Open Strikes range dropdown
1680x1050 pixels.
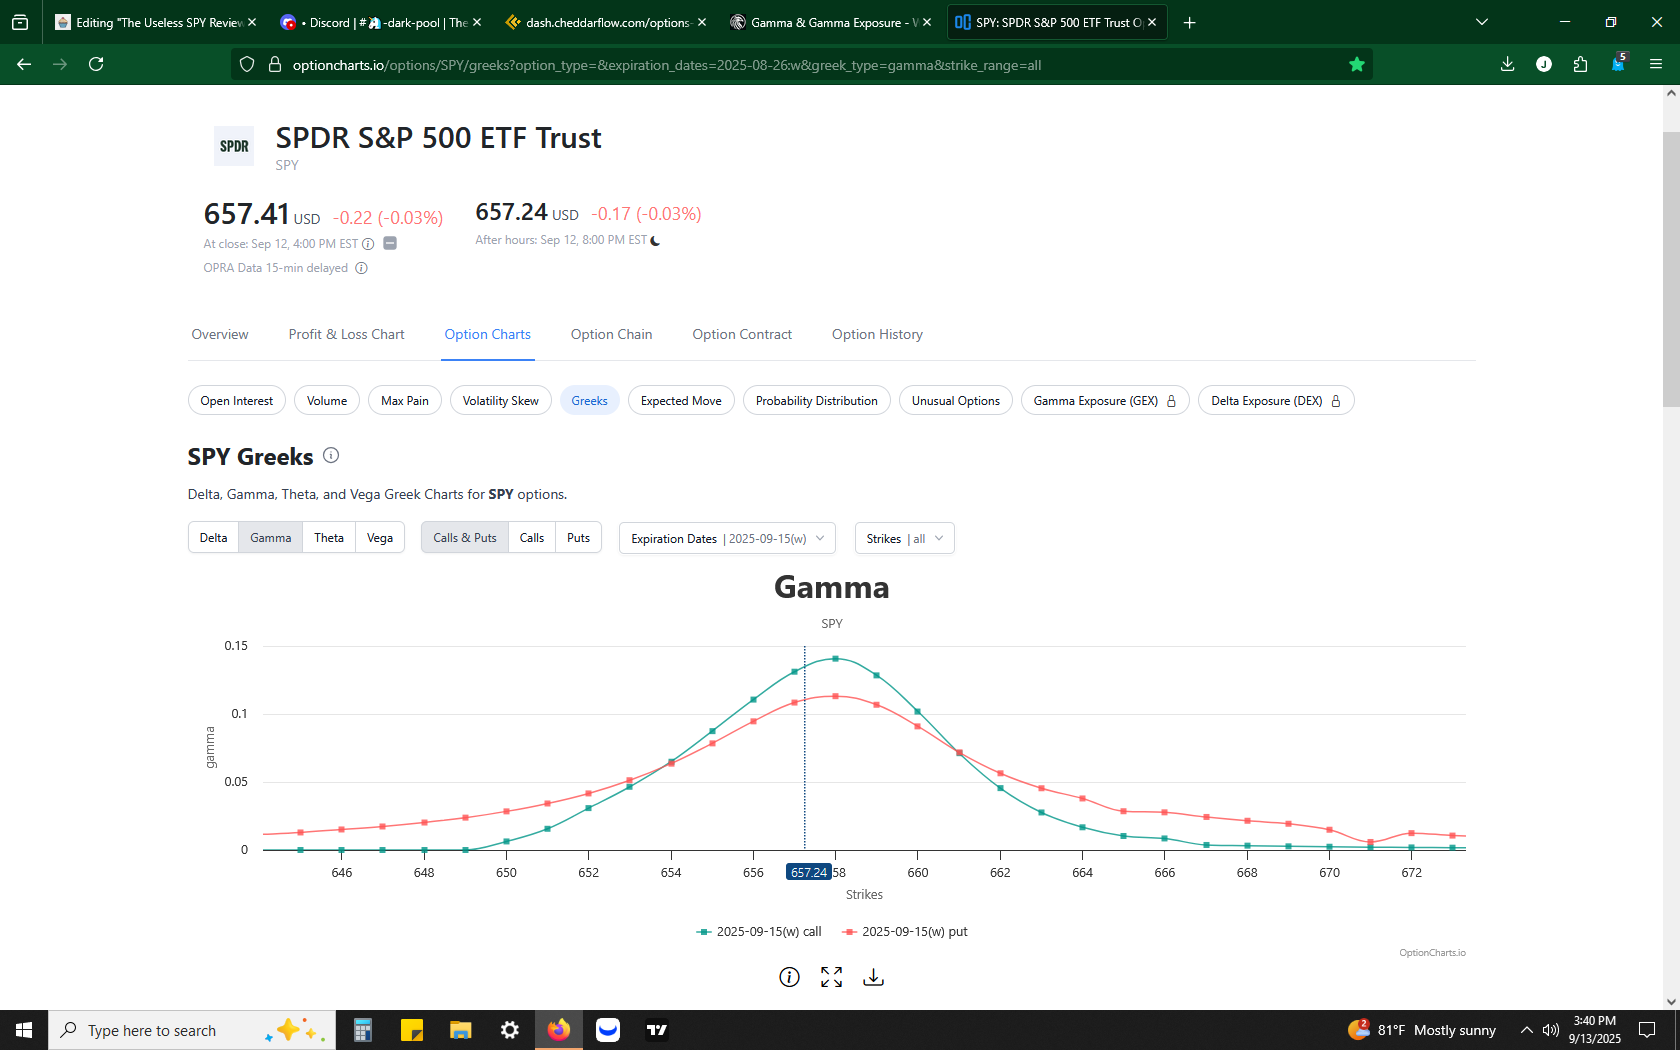point(904,538)
